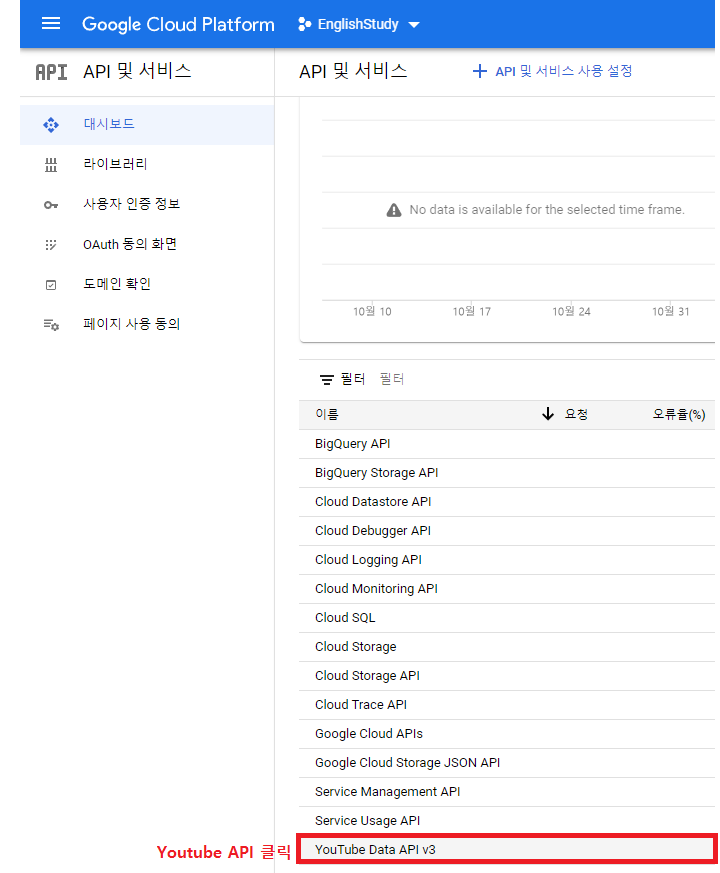Sort by the 이름 column header
Screen dimensions: 720x873
click(327, 414)
